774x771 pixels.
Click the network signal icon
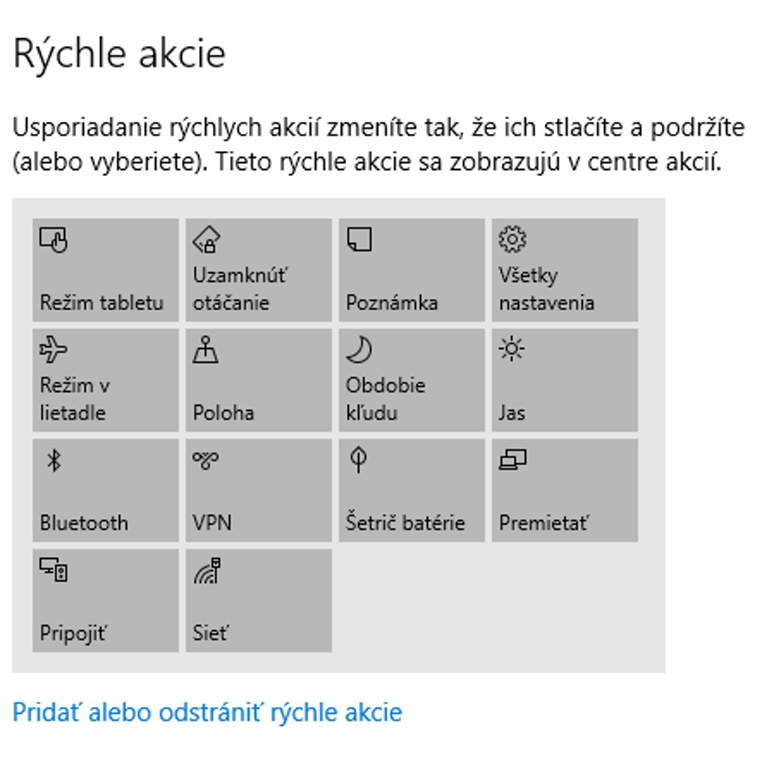coord(207,570)
